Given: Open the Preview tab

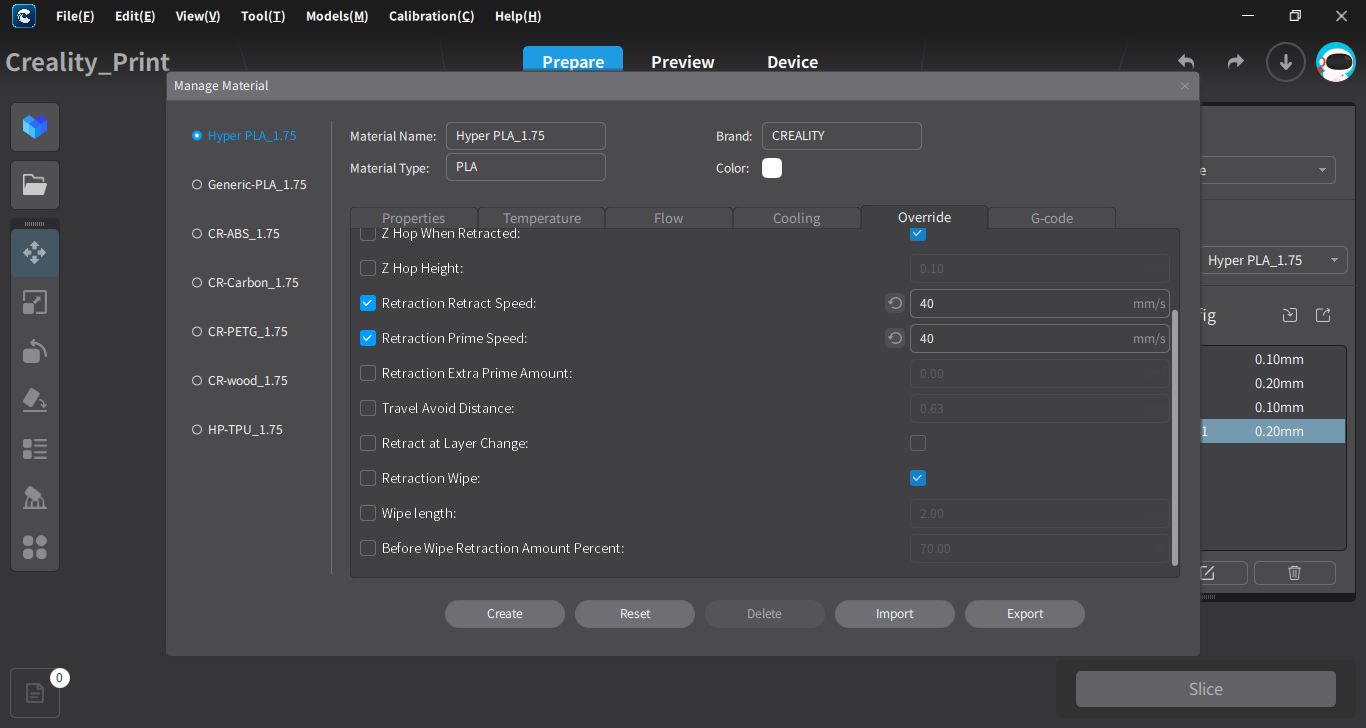Looking at the screenshot, I should [x=682, y=62].
